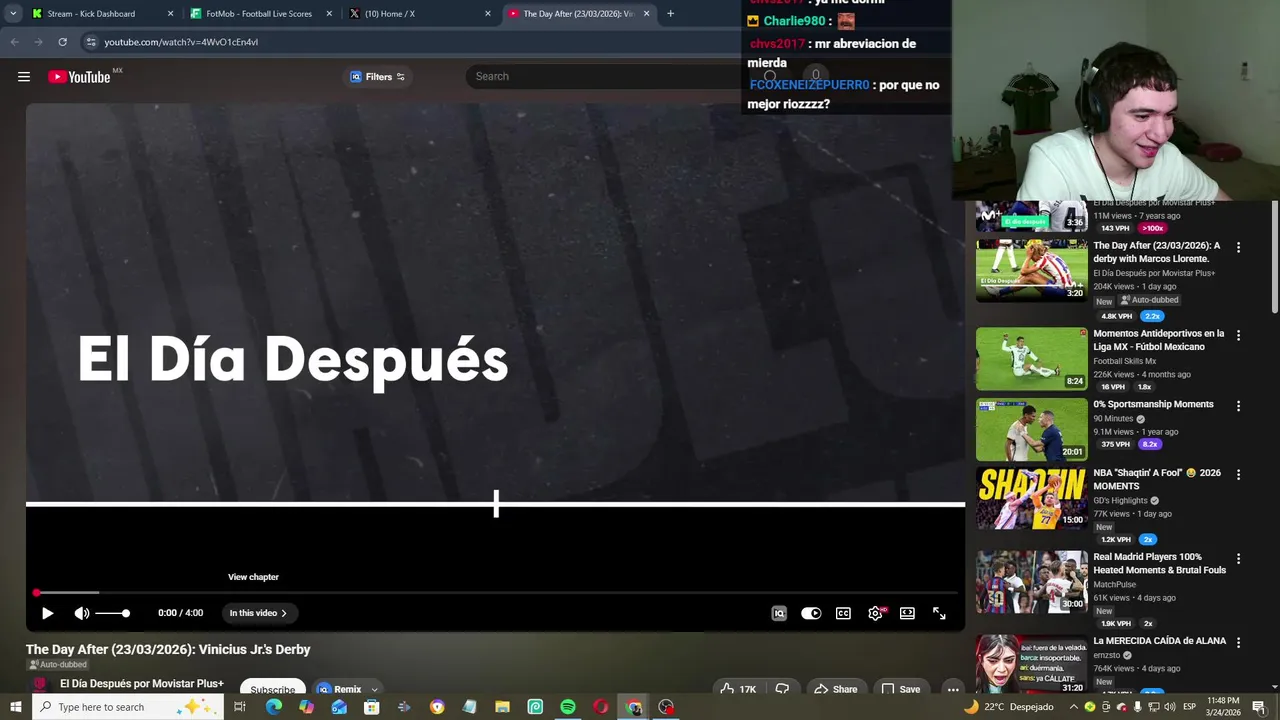Switch to FotMob - Football Live Scores tab
1280x720 pixels.
pyautogui.click(x=259, y=14)
